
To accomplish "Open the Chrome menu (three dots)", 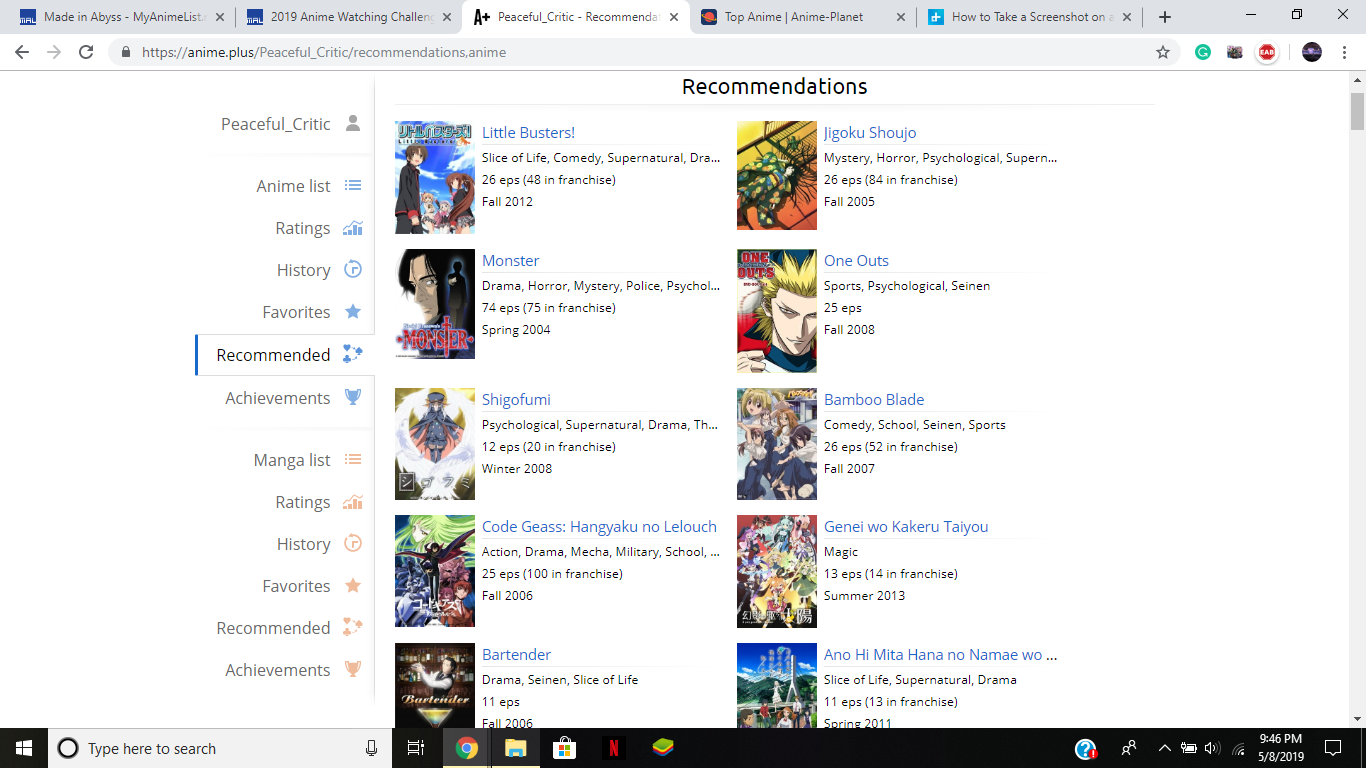I will point(1346,52).
